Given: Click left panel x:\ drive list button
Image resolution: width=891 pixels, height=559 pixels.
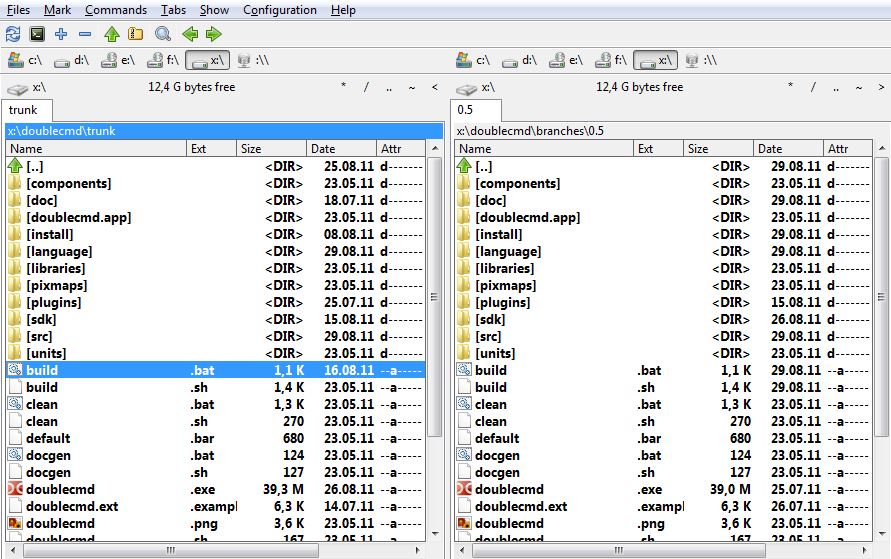Looking at the screenshot, I should (27, 87).
